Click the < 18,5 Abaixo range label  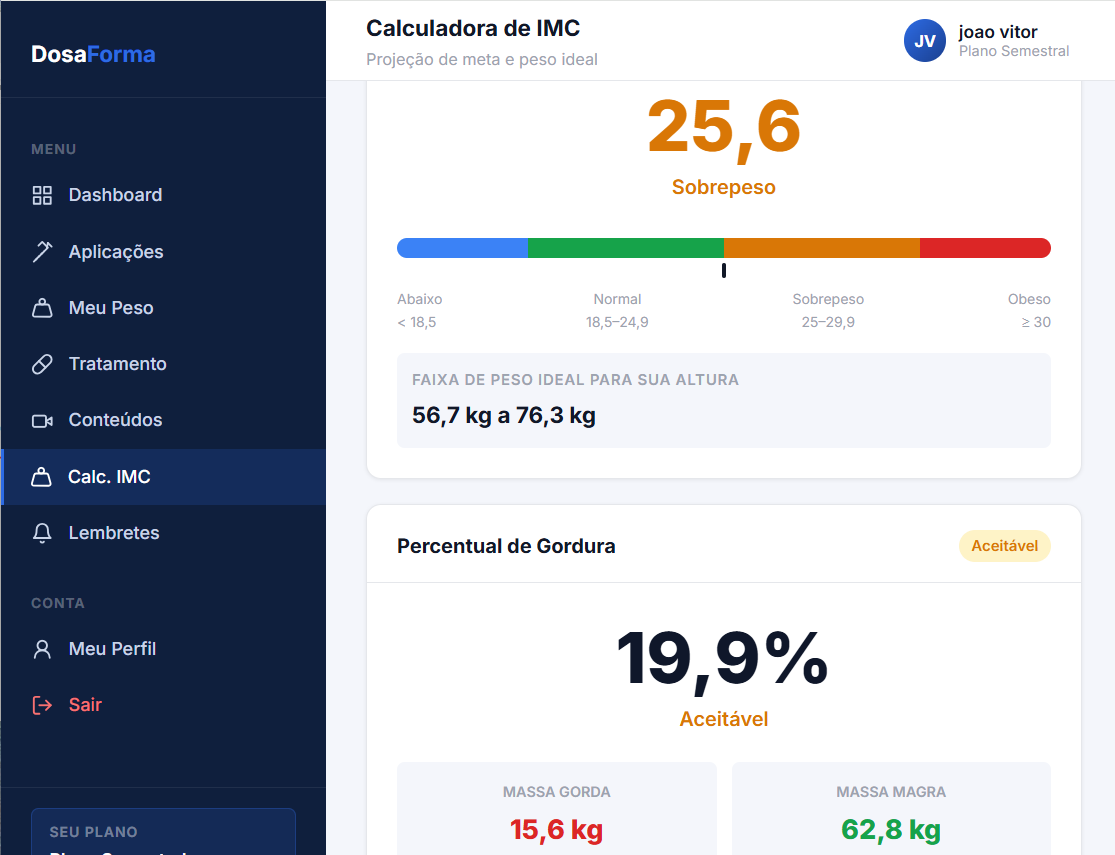(417, 322)
